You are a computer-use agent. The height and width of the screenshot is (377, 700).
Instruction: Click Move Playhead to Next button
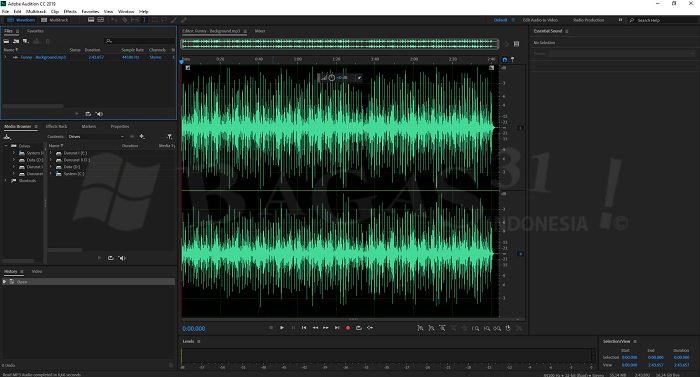[337, 328]
